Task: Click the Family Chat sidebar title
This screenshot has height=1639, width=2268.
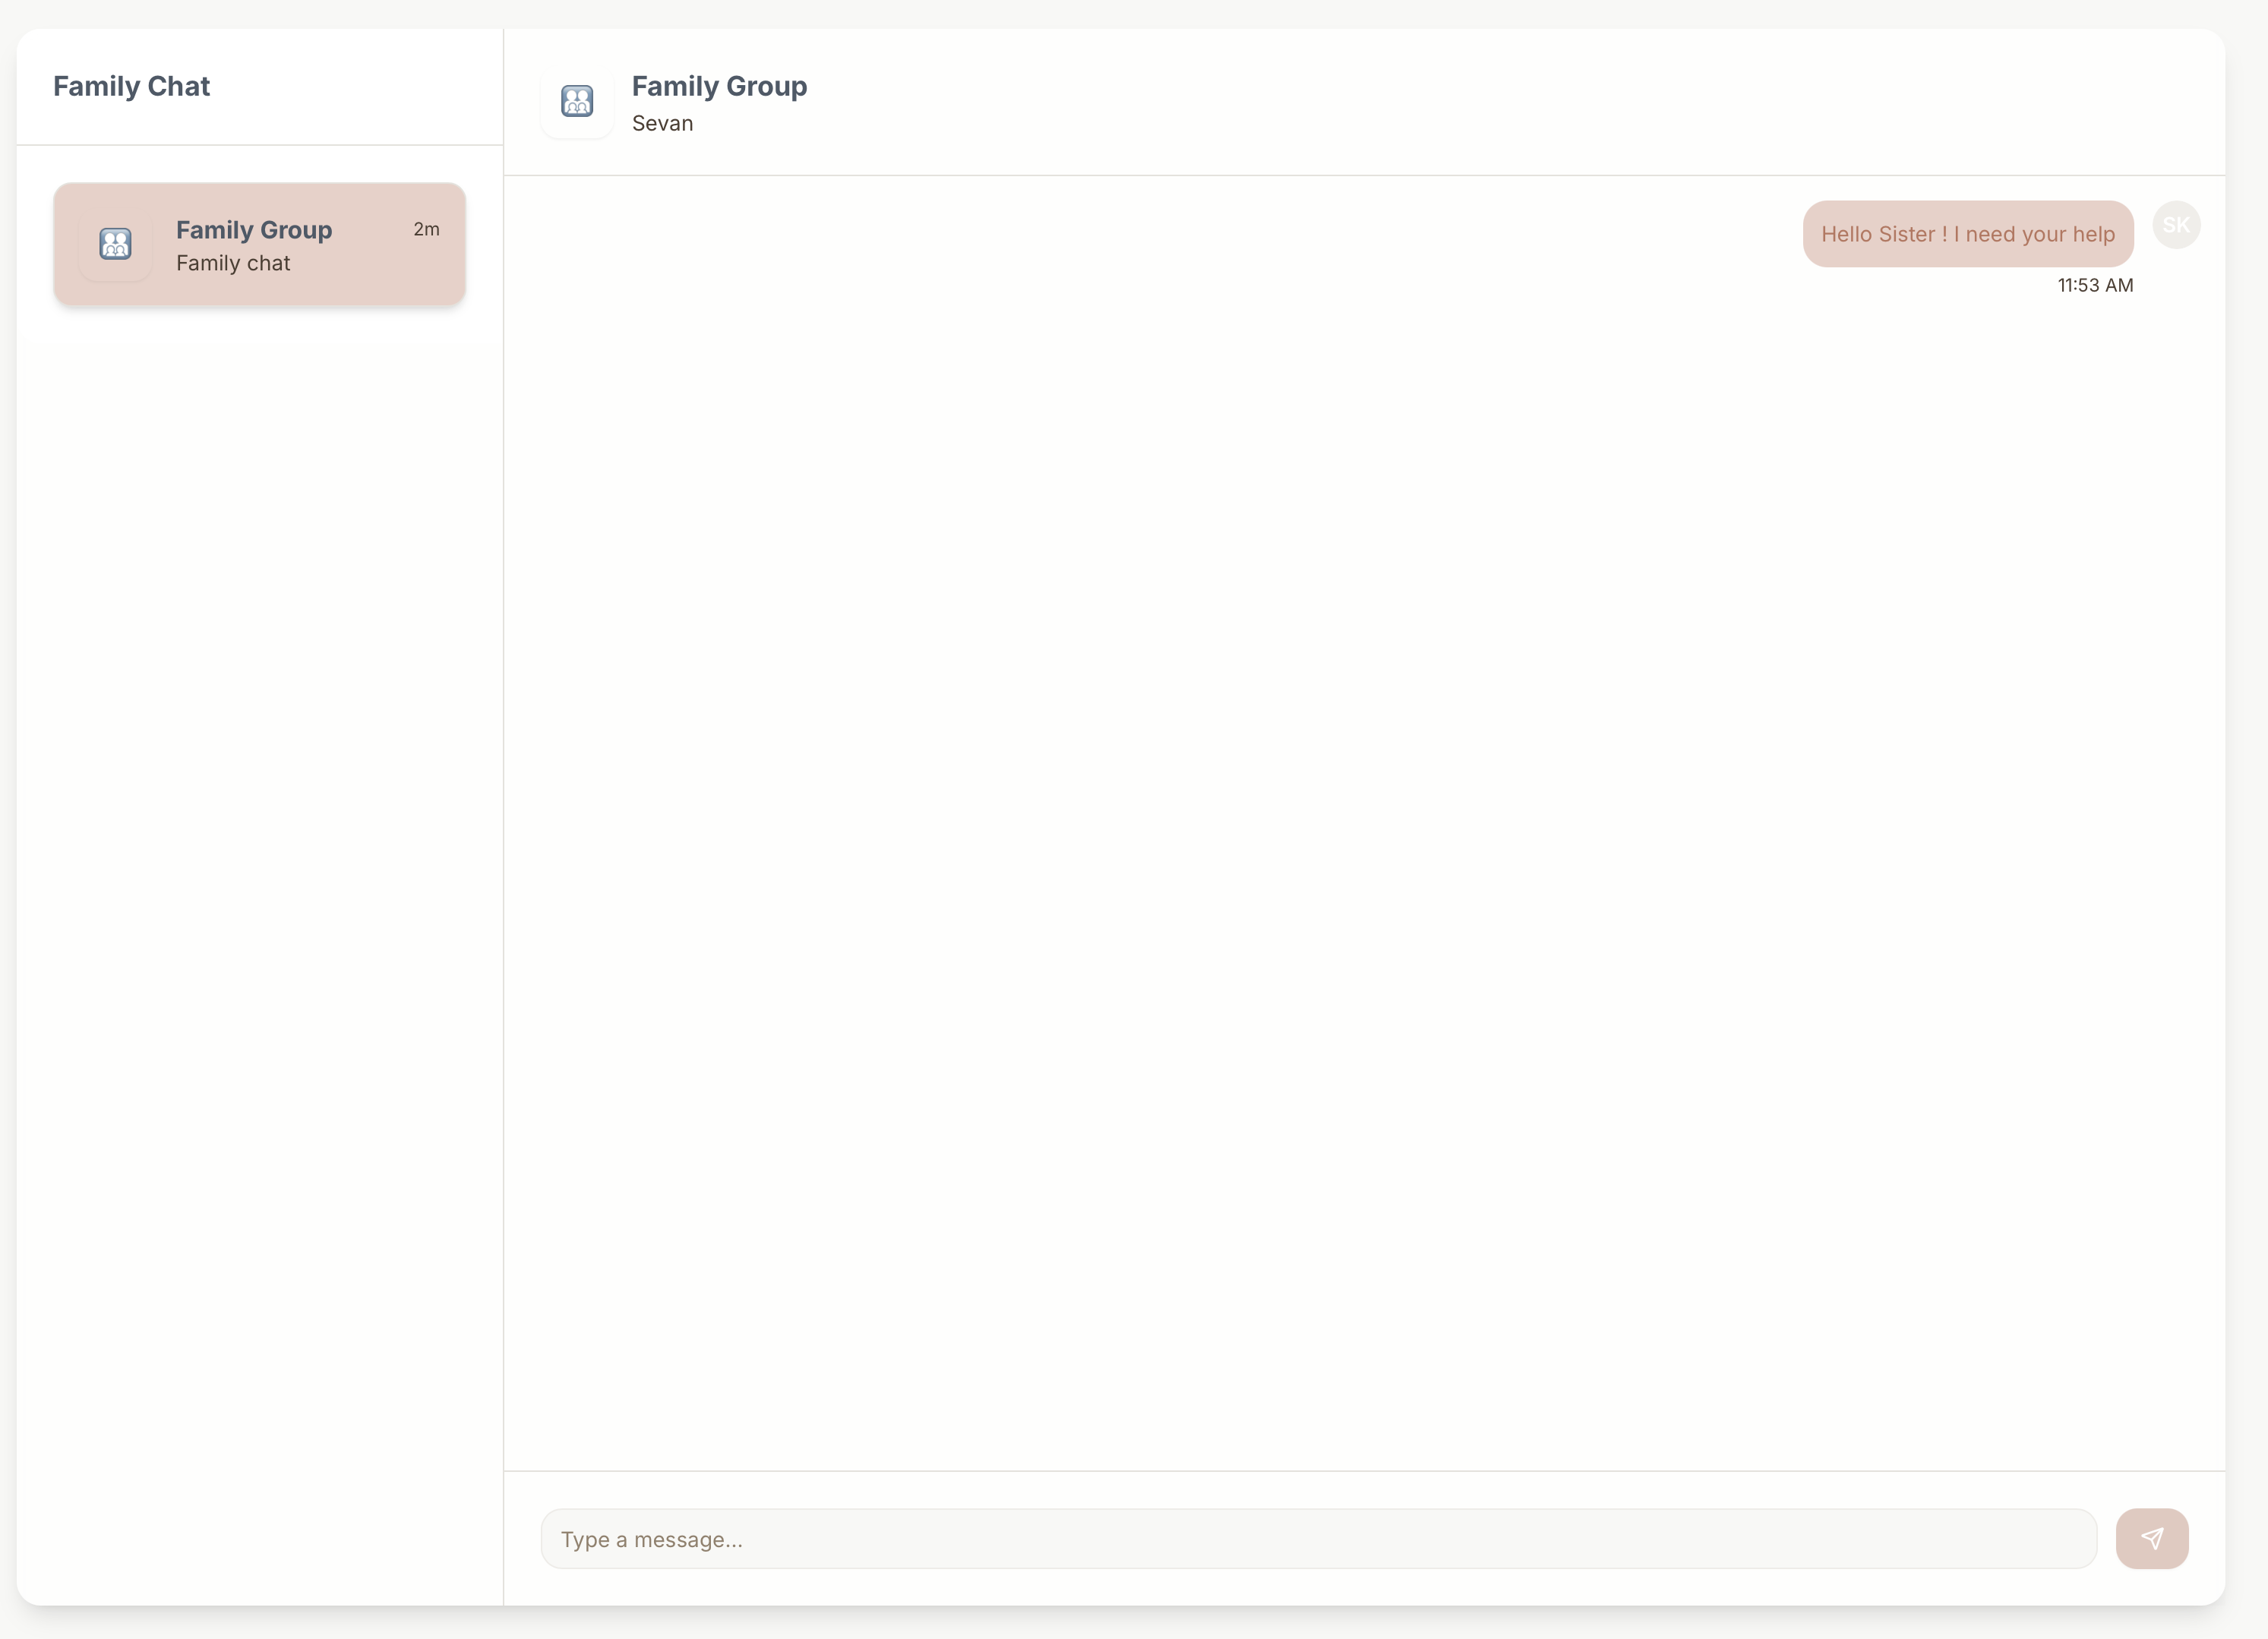Action: pyautogui.click(x=131, y=87)
